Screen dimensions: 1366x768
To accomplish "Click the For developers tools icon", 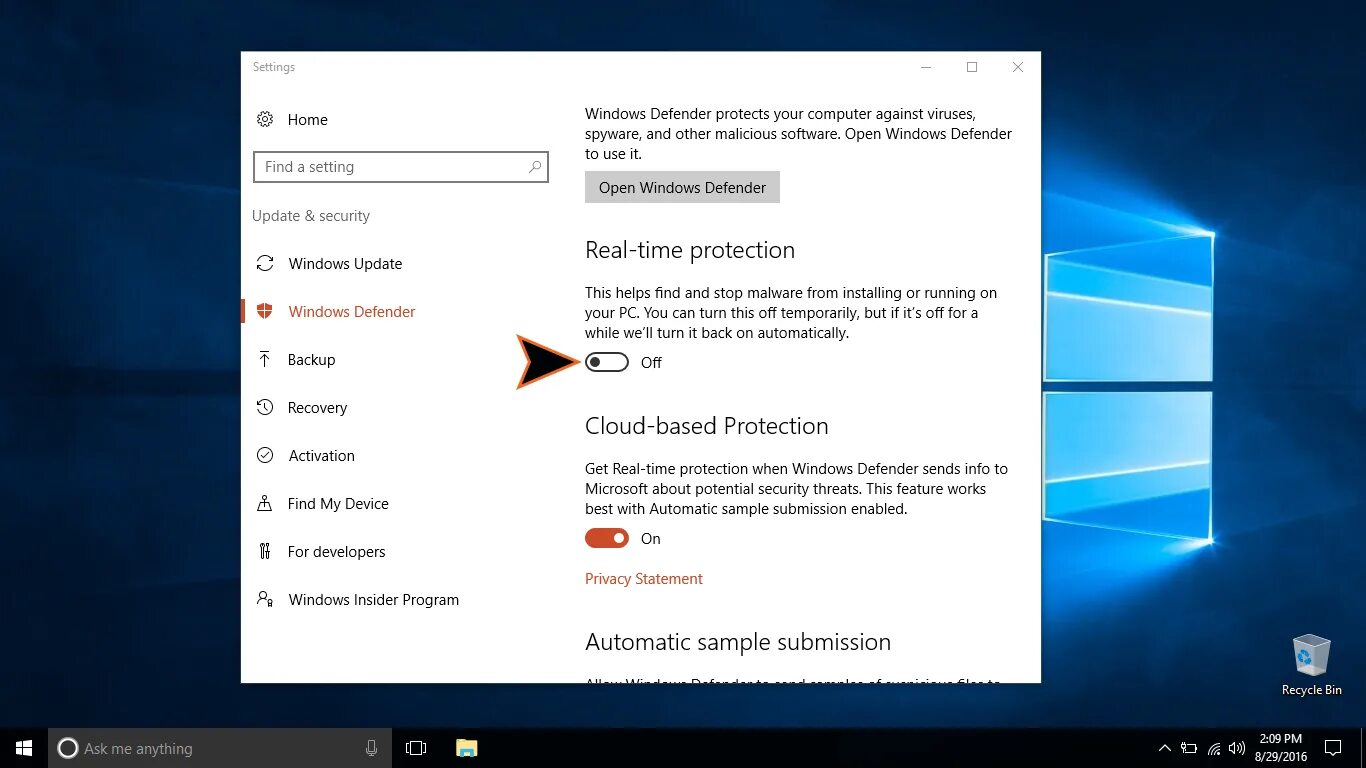I will tap(265, 551).
